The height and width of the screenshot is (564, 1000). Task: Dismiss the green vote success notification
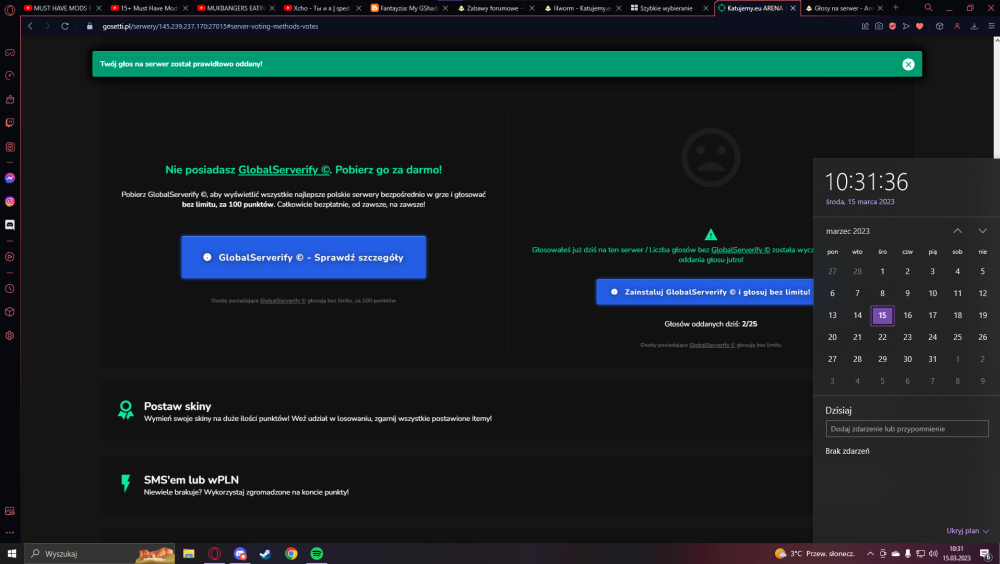point(908,64)
